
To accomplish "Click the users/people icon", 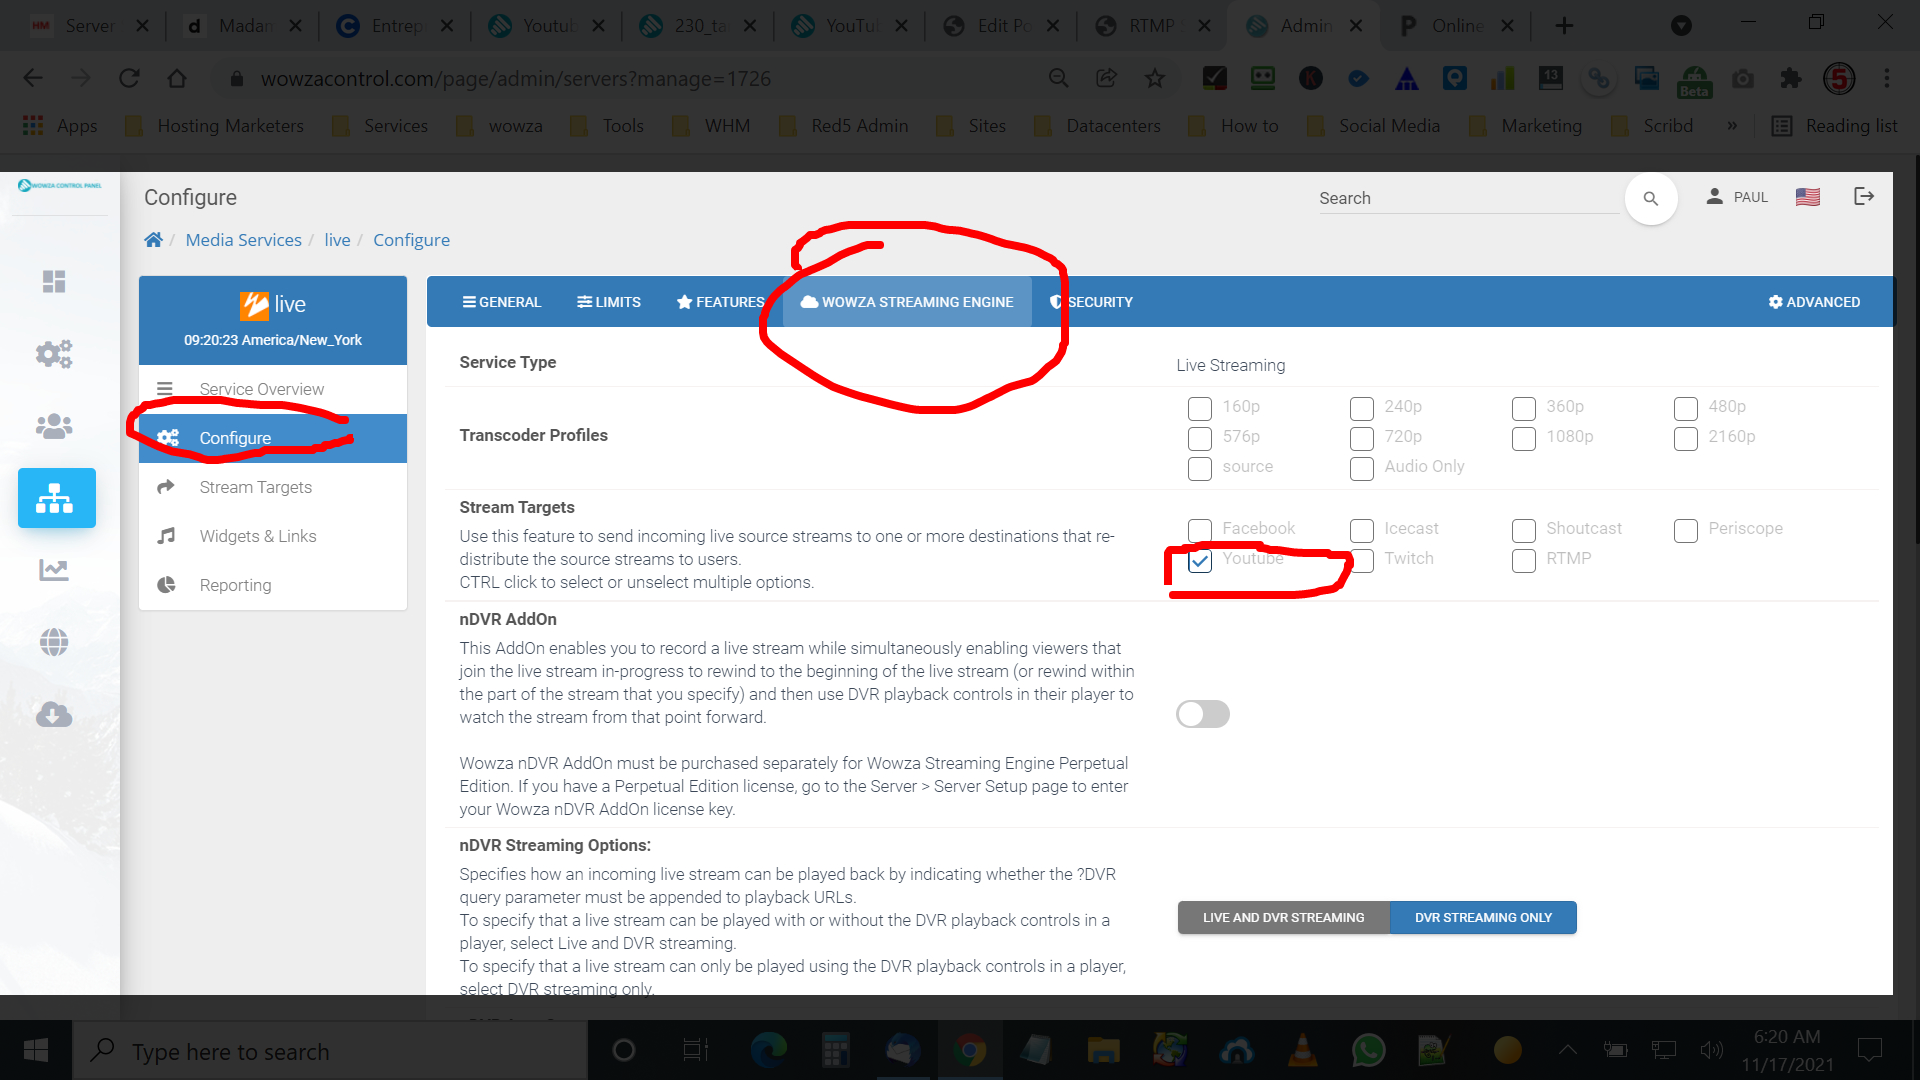I will (x=53, y=425).
